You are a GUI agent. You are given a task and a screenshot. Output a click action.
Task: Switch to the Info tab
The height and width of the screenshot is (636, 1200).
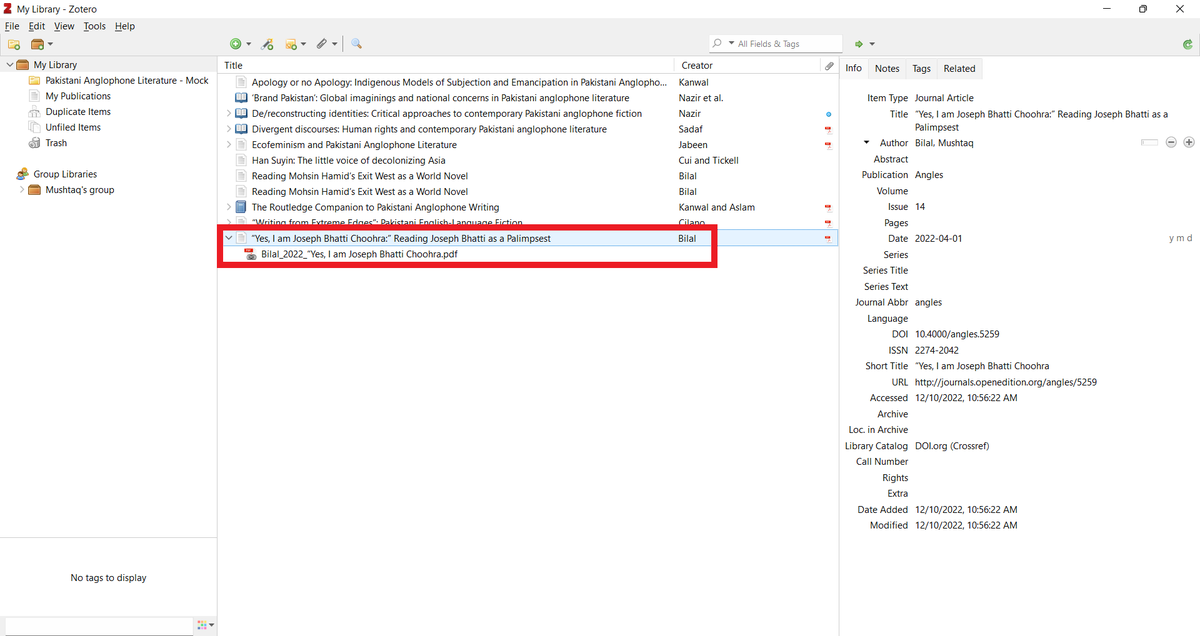(x=853, y=68)
